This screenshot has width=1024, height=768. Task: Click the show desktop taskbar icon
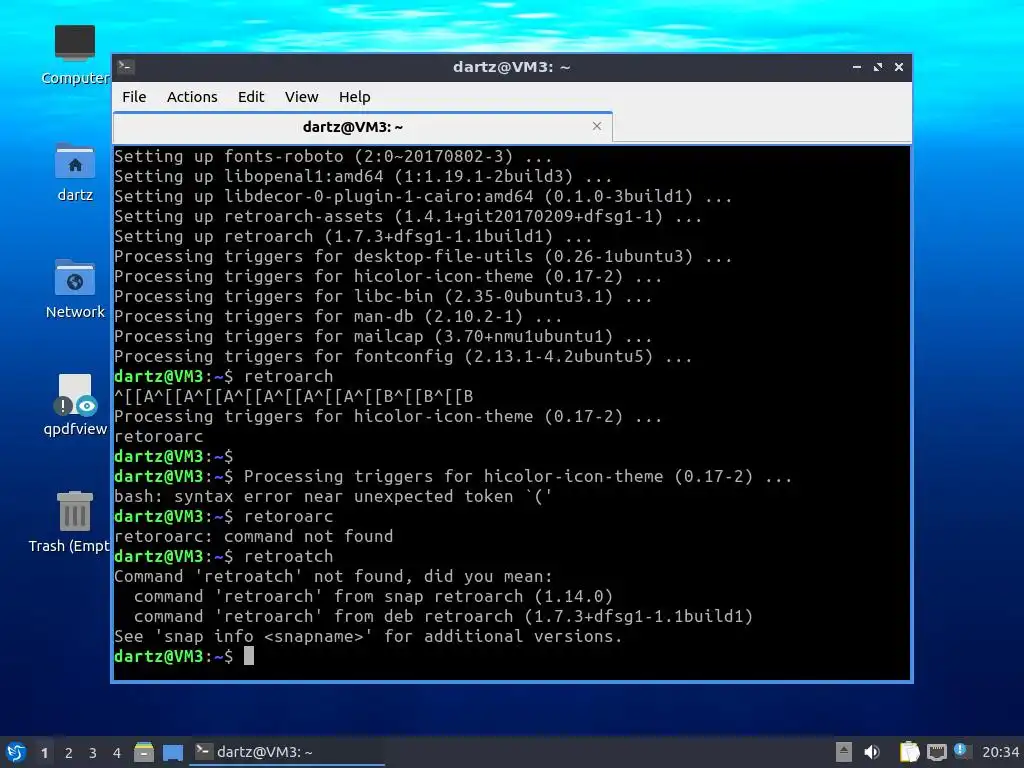pos(172,752)
